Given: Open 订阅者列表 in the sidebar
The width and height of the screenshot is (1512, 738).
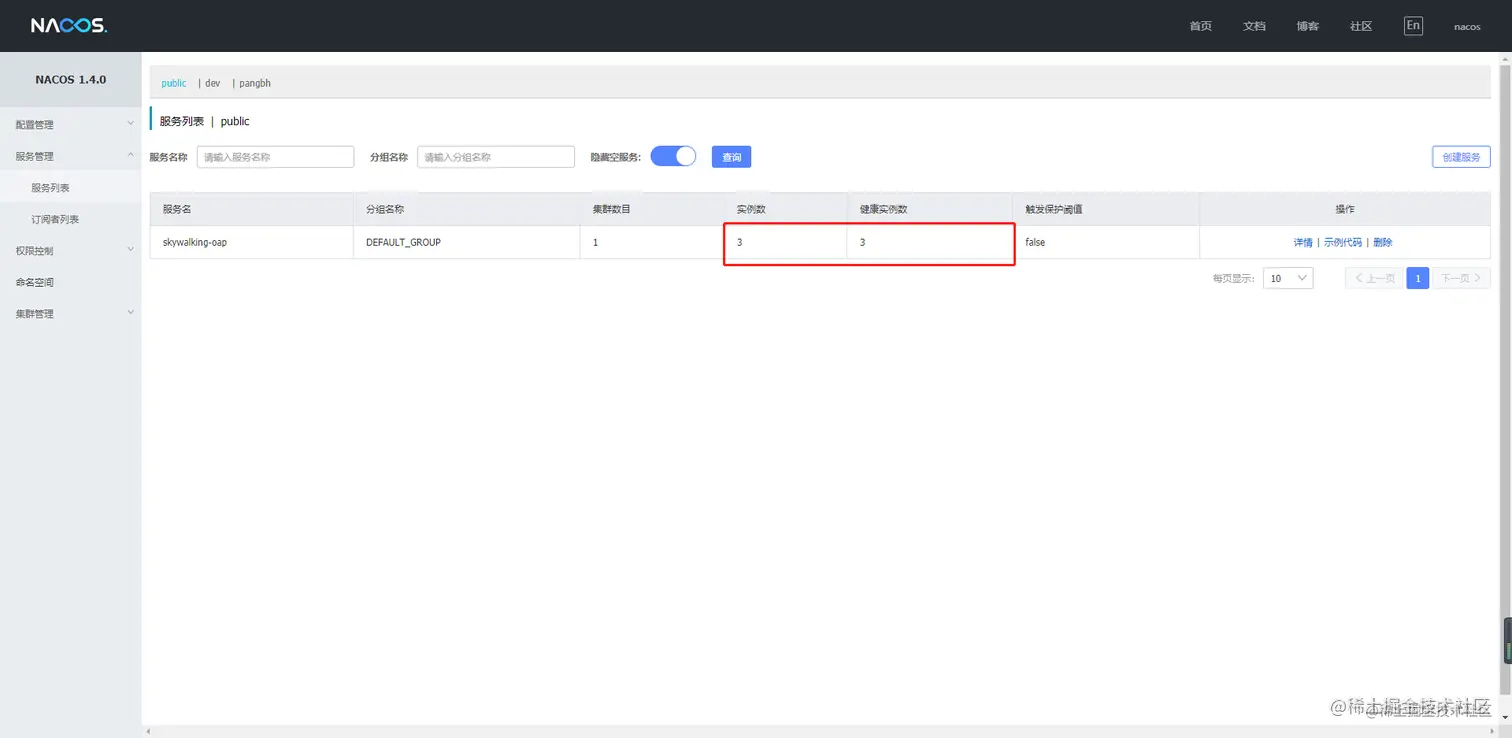Looking at the screenshot, I should [54, 219].
